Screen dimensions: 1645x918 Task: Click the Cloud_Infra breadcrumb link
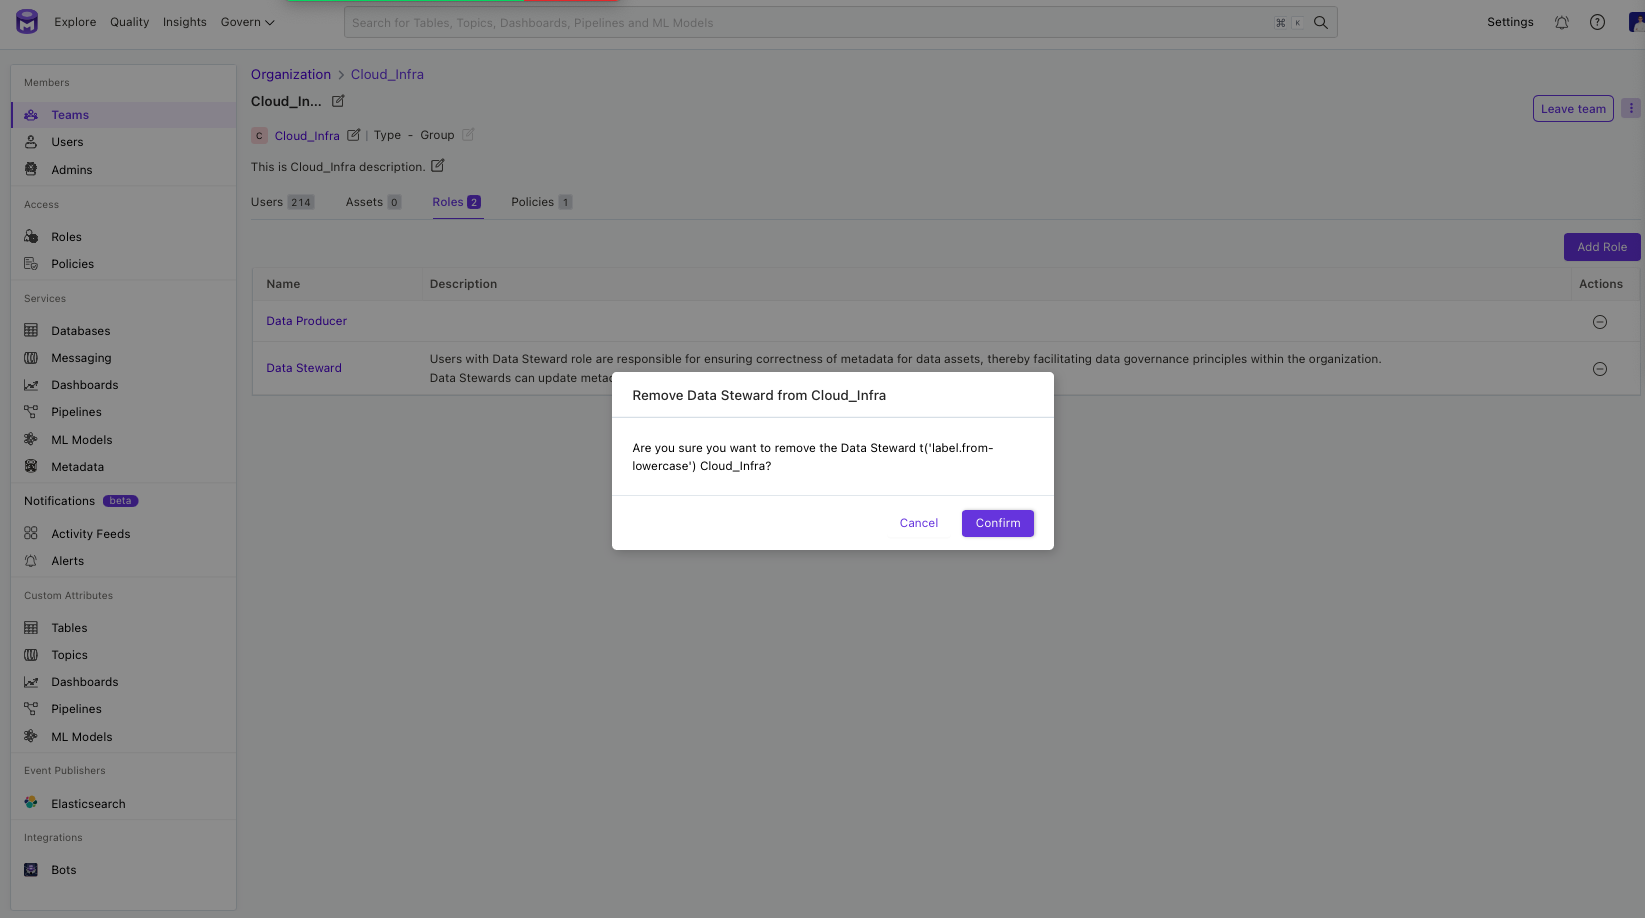(387, 74)
